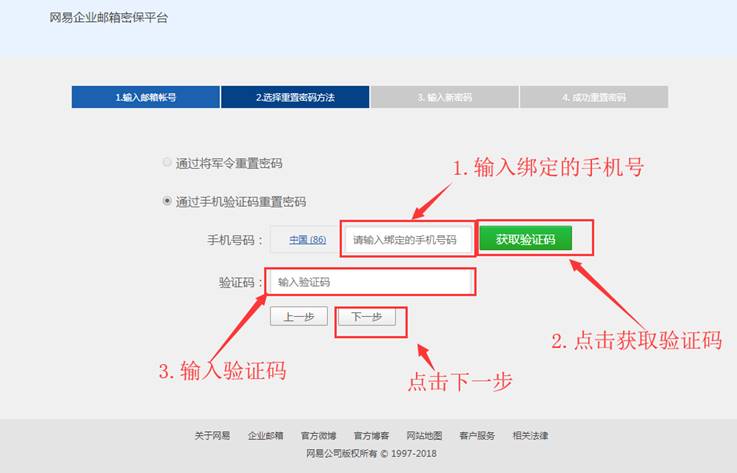Select the 2.选择重置密码方法 step tab

point(295,97)
